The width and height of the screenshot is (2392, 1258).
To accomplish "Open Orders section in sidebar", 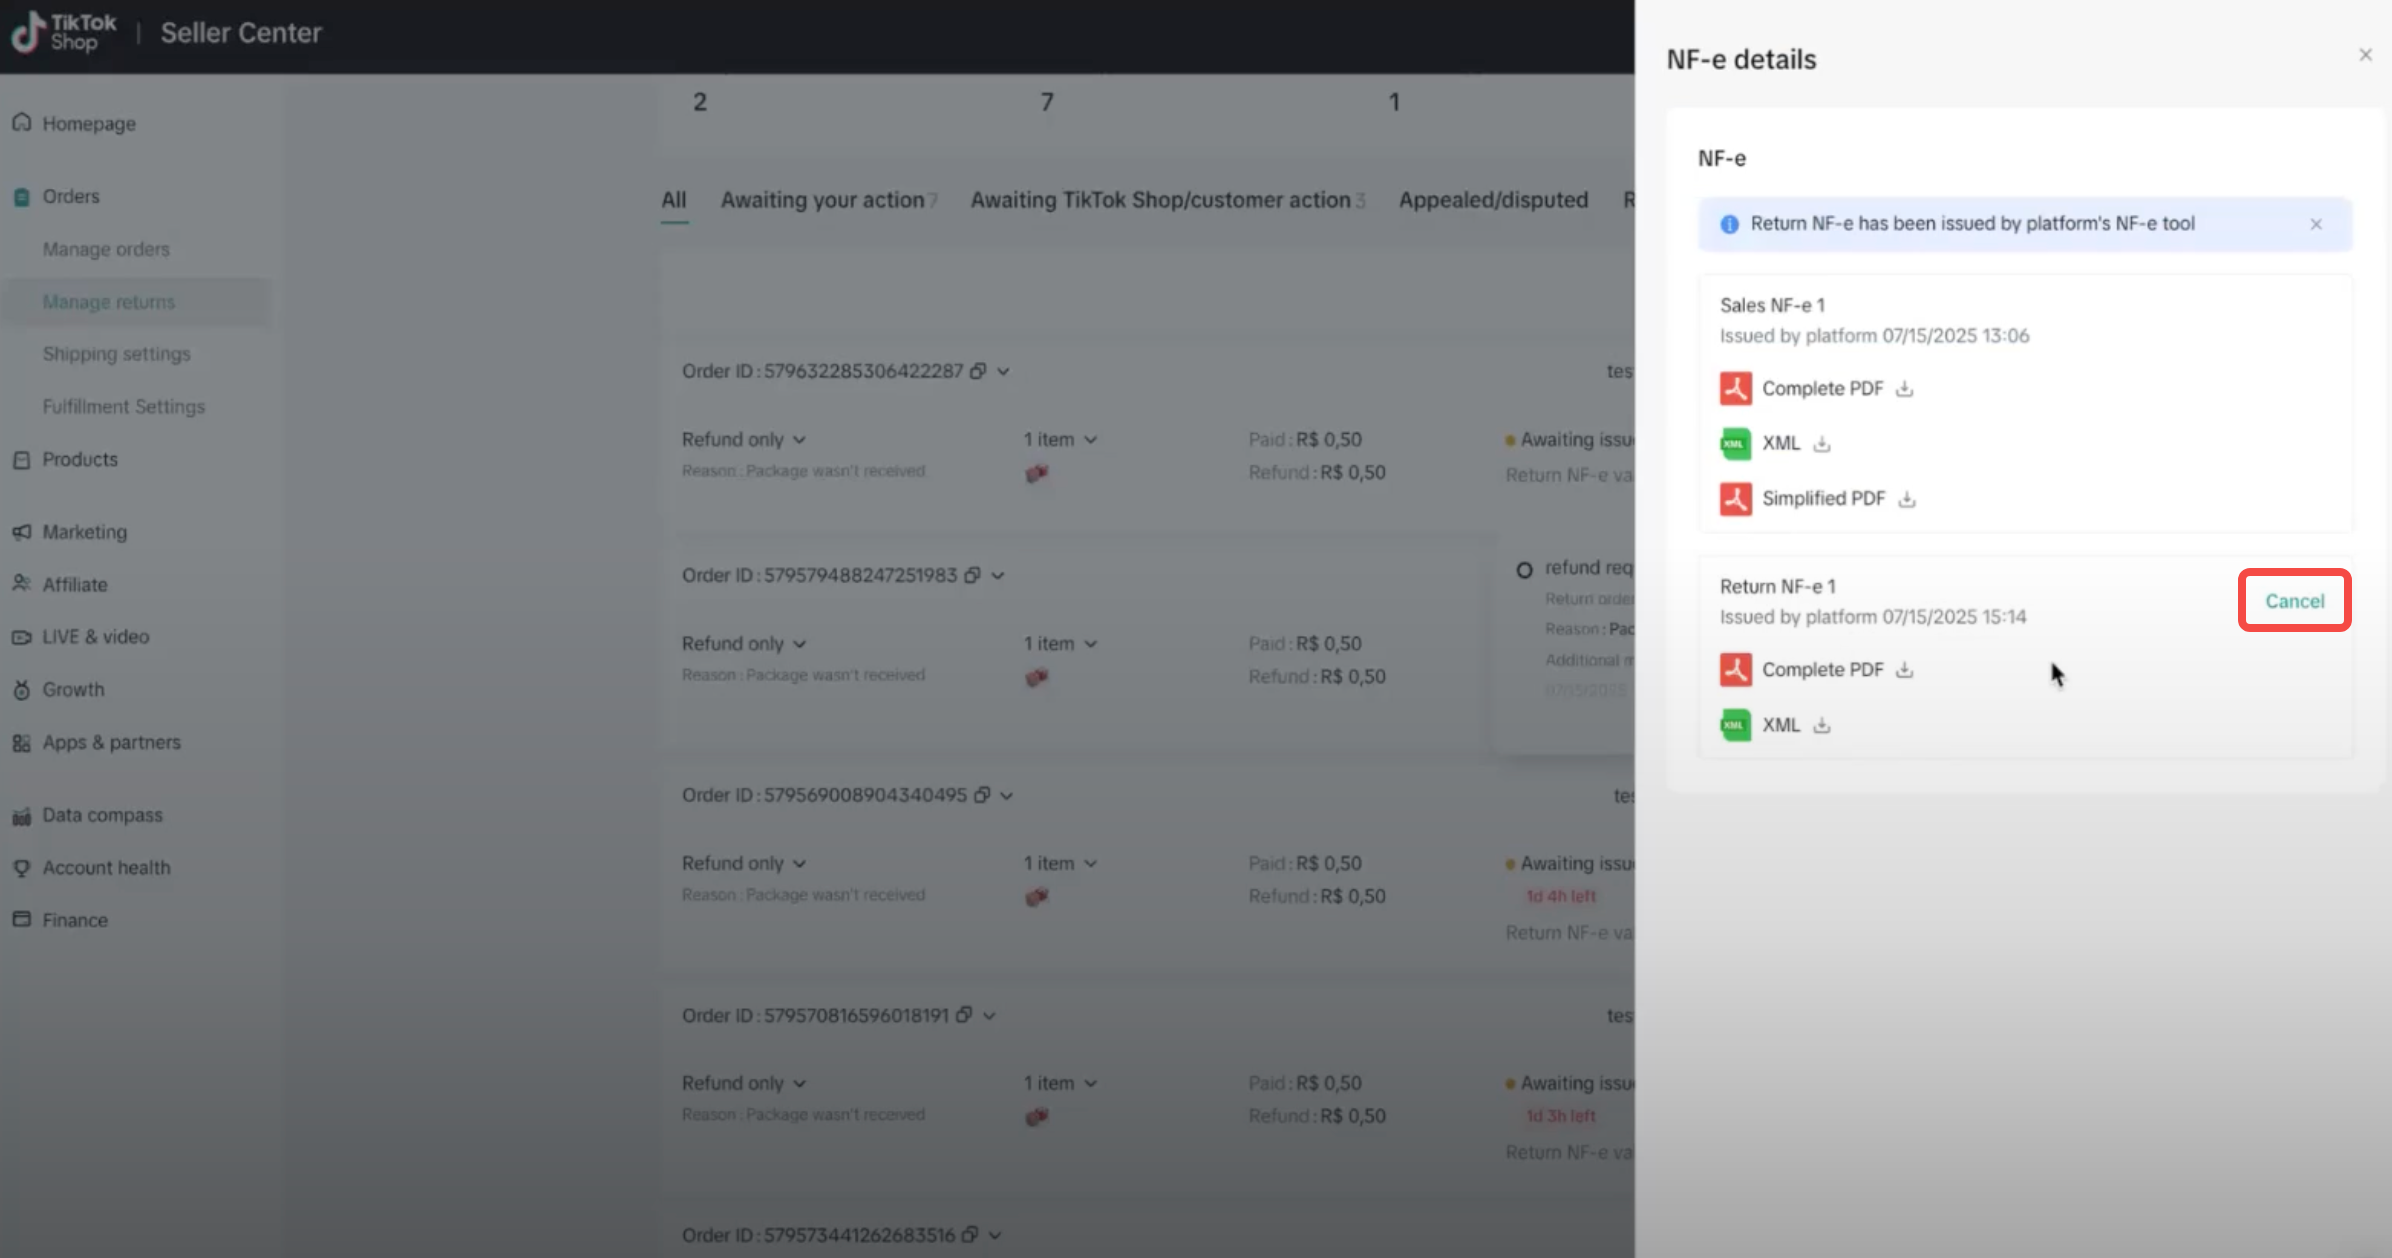I will click(70, 196).
